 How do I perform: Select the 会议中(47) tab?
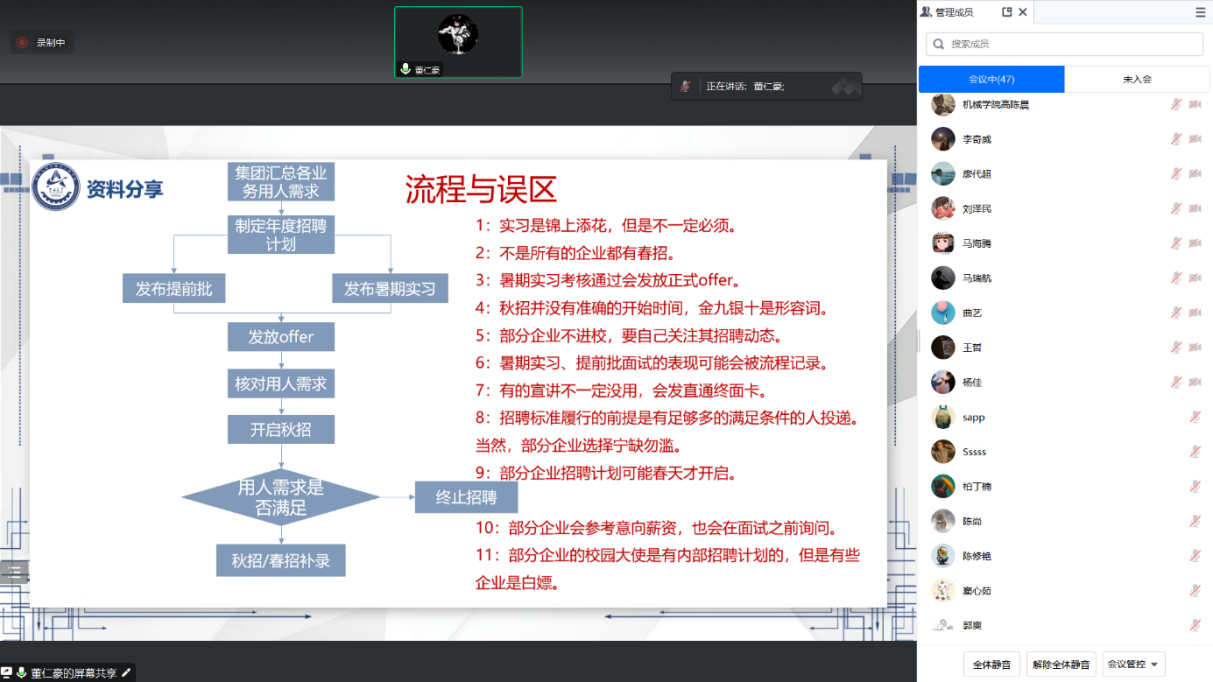pos(991,79)
